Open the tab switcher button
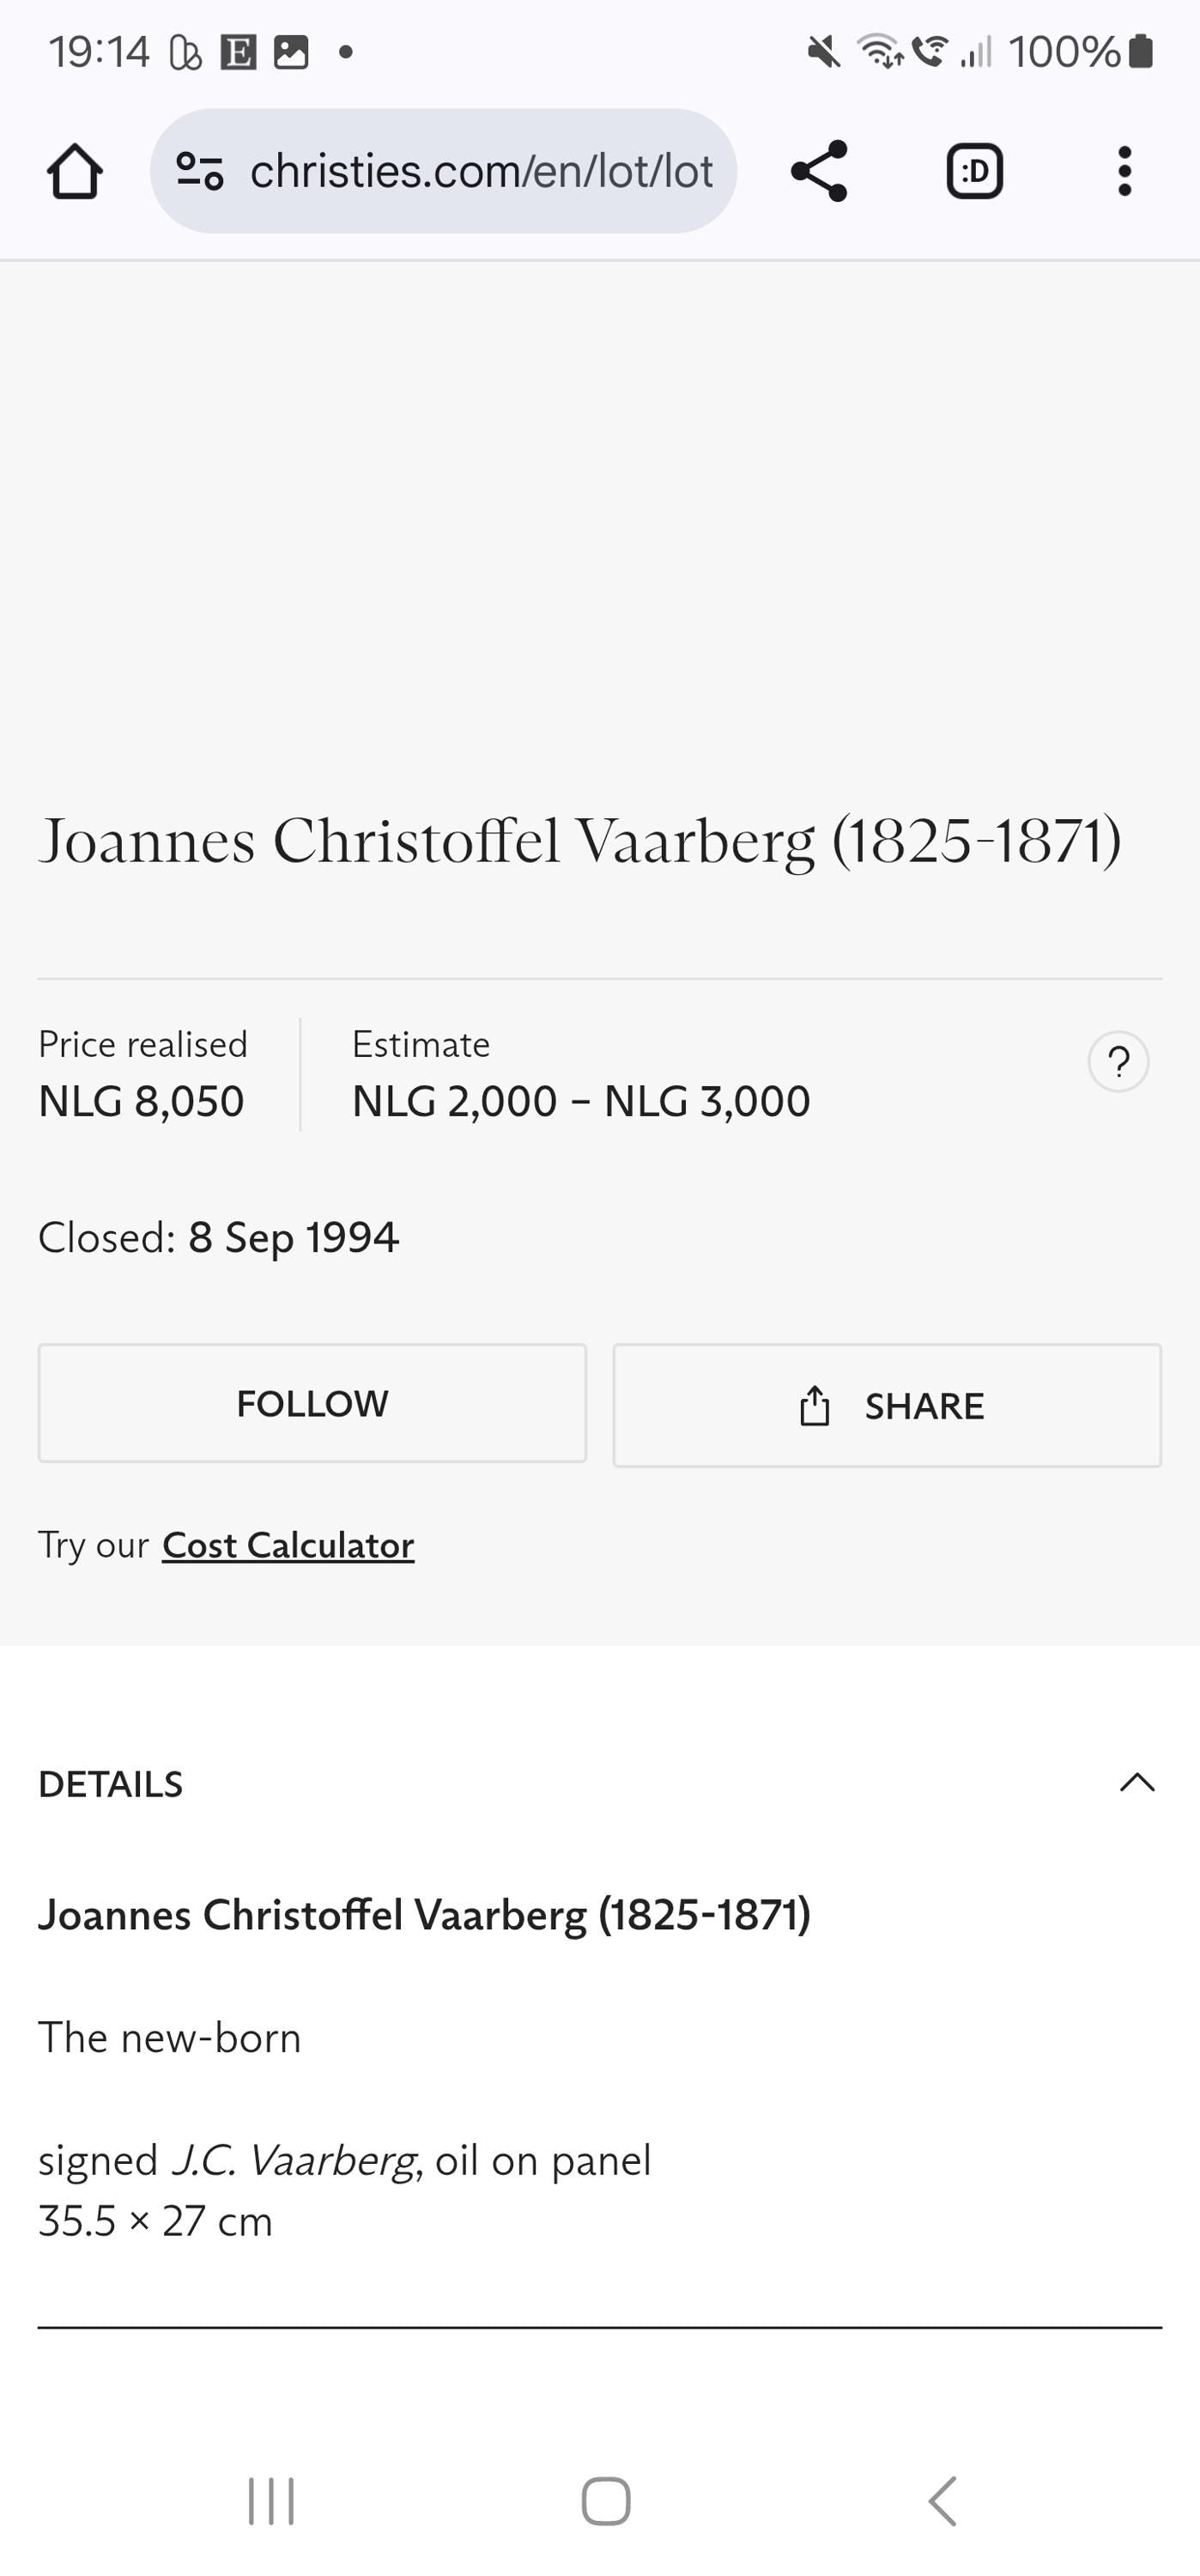Image resolution: width=1200 pixels, height=2576 pixels. coord(974,171)
